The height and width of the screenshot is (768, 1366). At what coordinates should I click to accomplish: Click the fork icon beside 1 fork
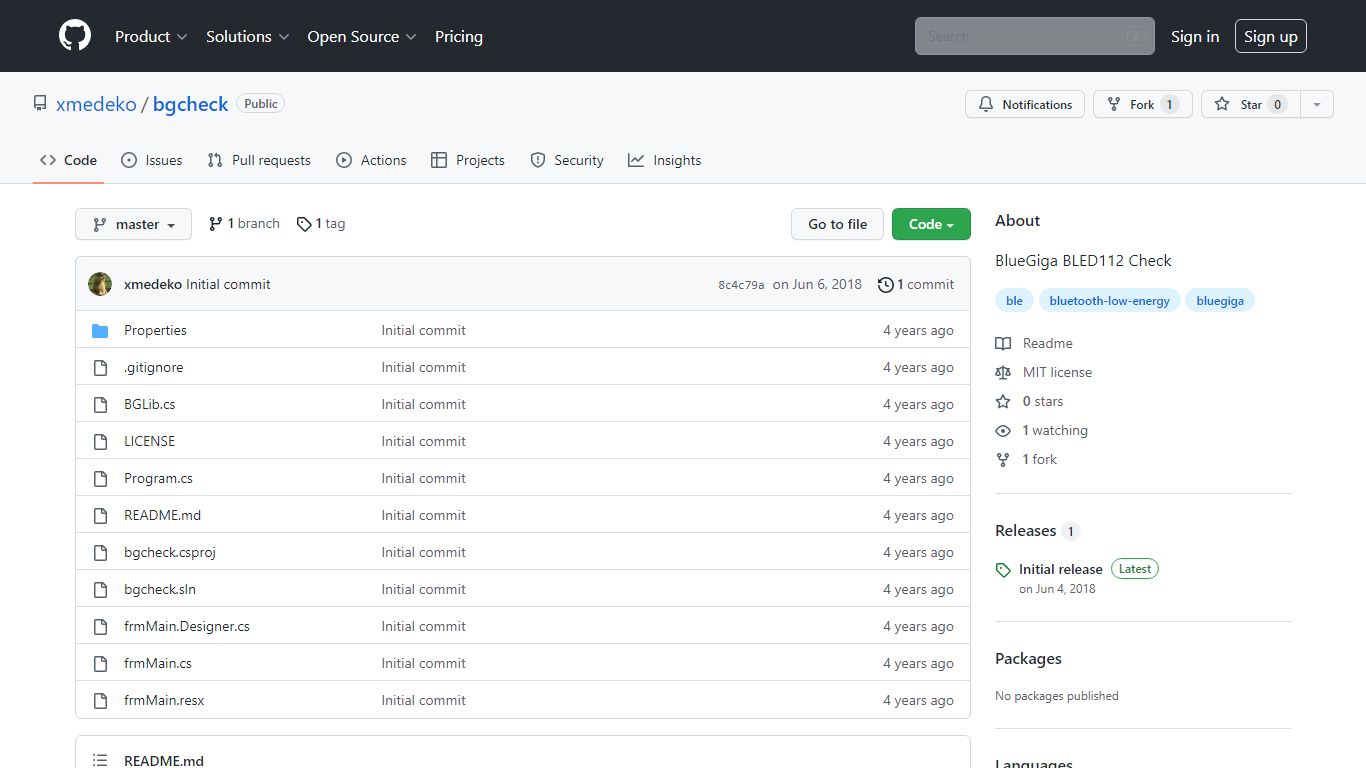pyautogui.click(x=1003, y=459)
